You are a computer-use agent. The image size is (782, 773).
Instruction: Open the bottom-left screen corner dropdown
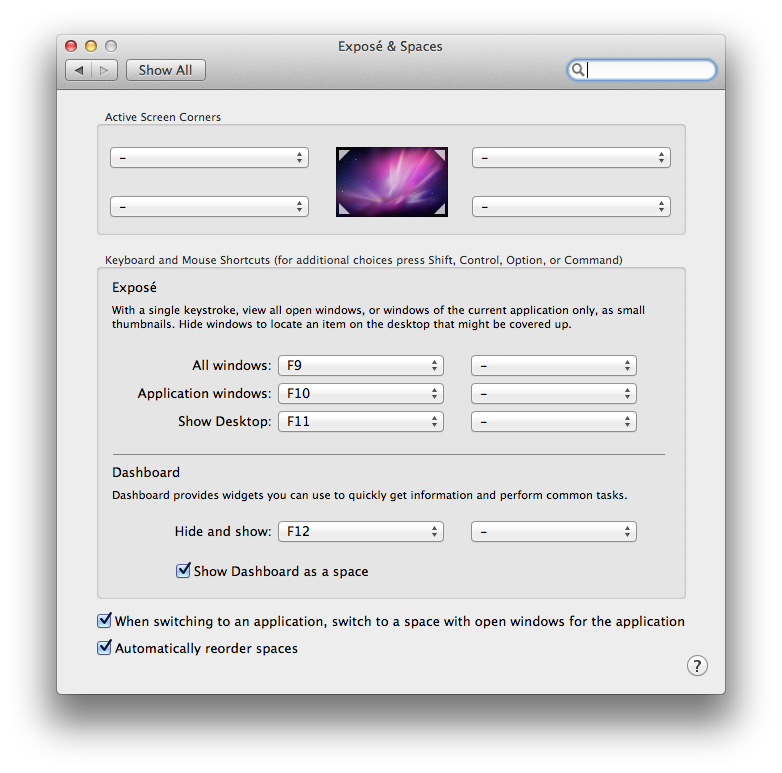pos(209,206)
